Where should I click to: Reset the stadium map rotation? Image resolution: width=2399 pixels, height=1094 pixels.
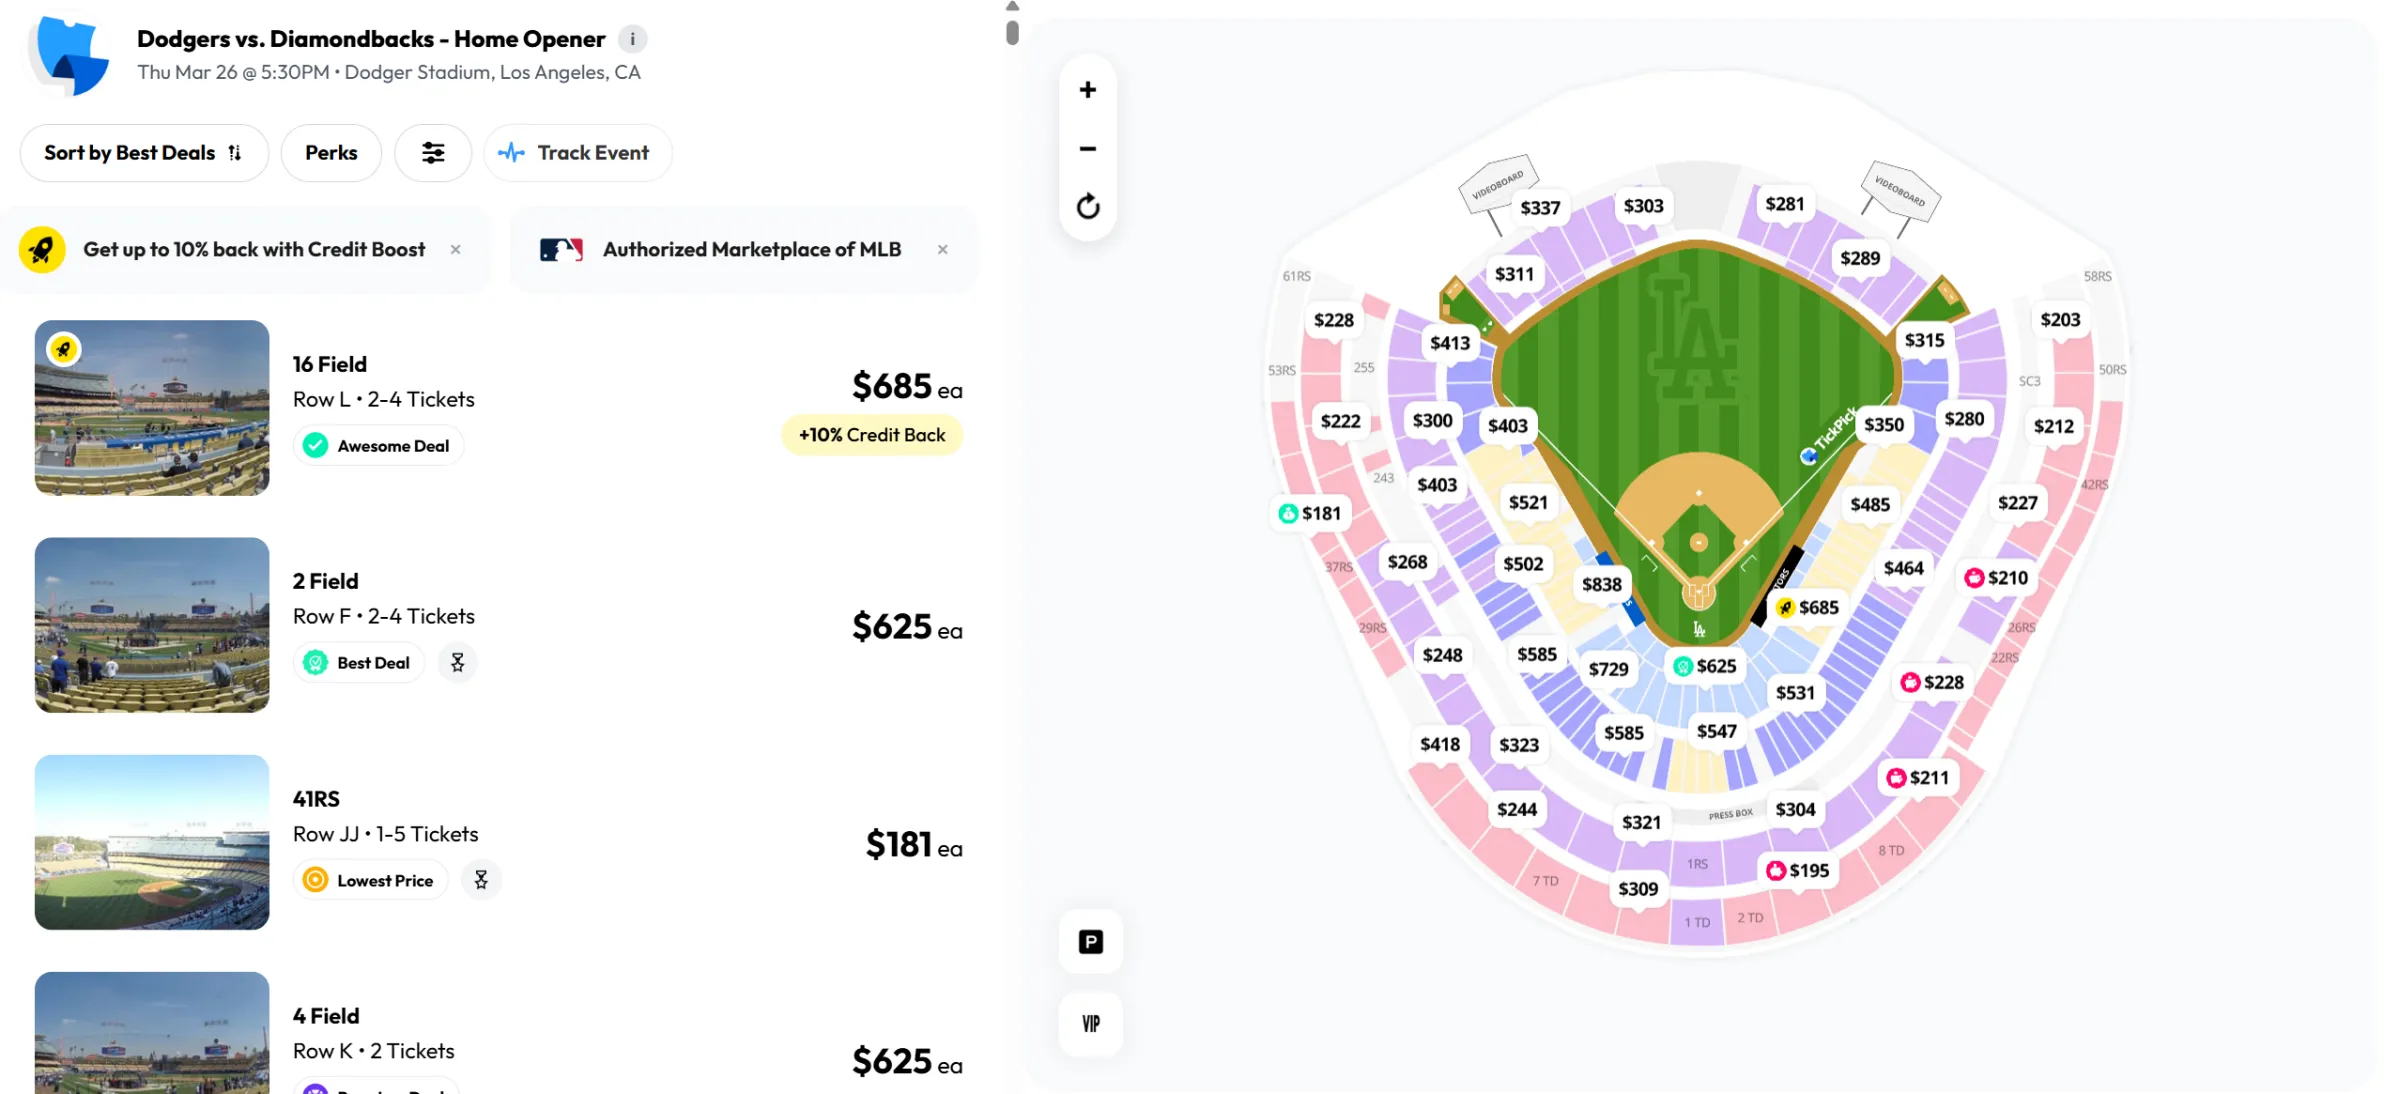pos(1087,207)
